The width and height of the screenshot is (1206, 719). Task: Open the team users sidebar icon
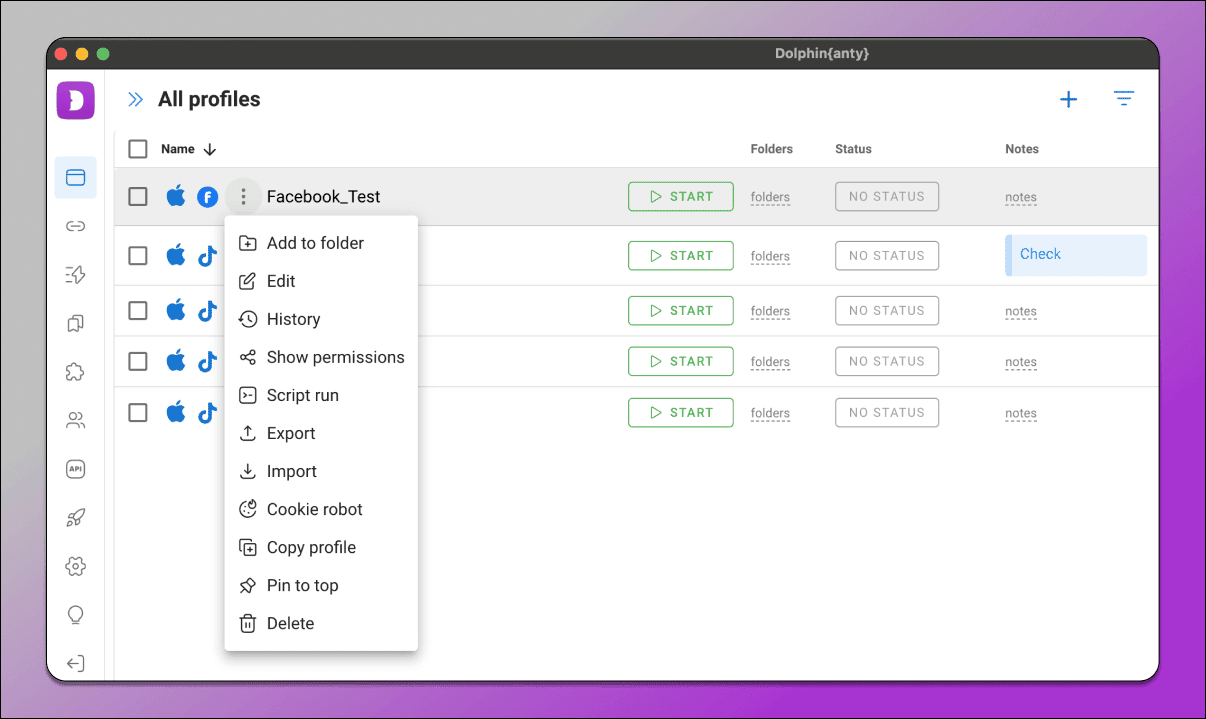pyautogui.click(x=75, y=420)
